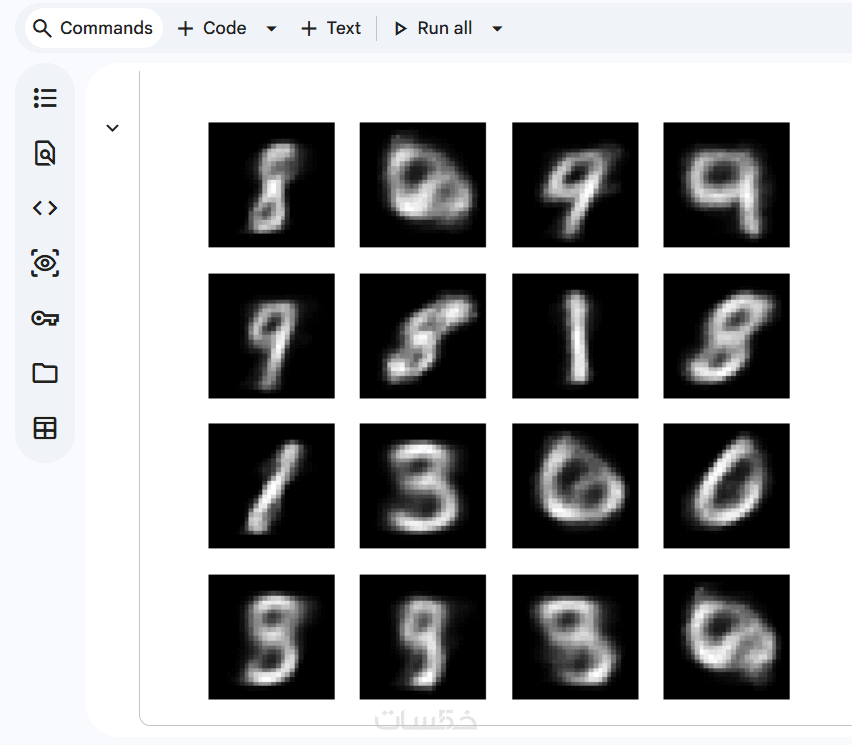The image size is (852, 745).
Task: Open the Table of contents sidebar icon
Action: [x=45, y=98]
